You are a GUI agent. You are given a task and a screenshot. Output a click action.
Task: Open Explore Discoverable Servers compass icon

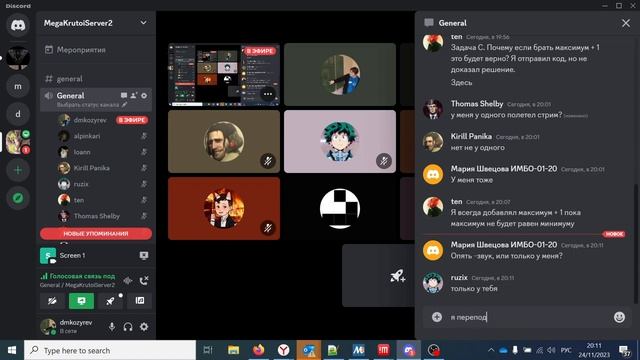click(x=18, y=198)
